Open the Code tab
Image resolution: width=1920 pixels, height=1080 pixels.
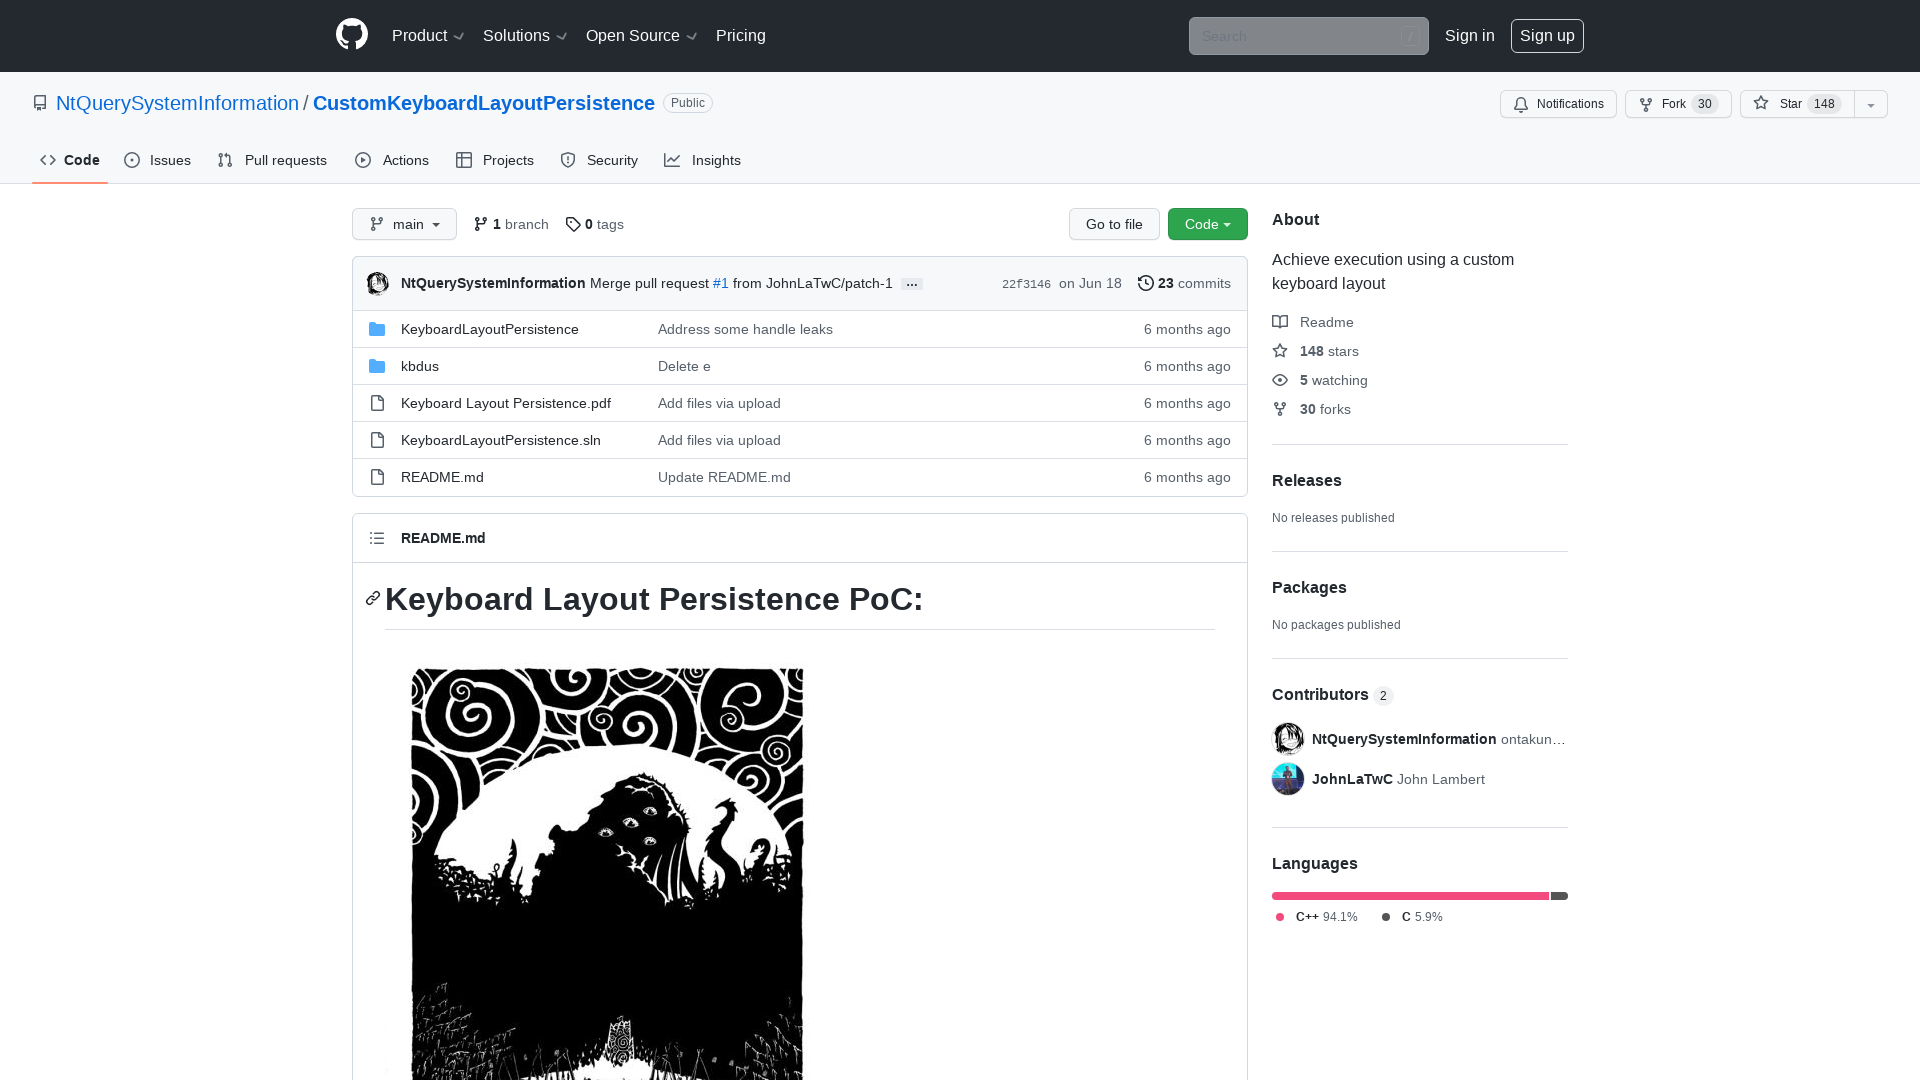pyautogui.click(x=70, y=160)
